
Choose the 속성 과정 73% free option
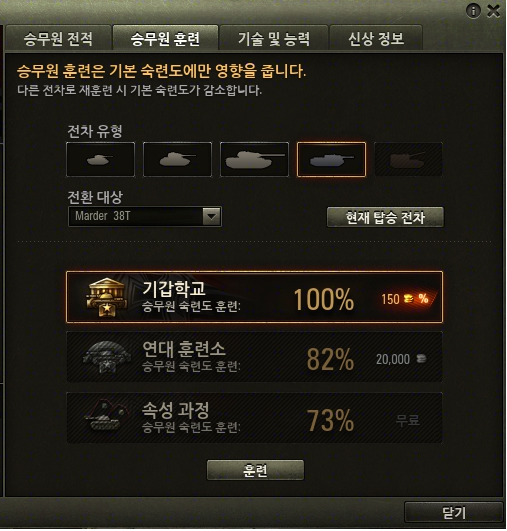click(254, 418)
